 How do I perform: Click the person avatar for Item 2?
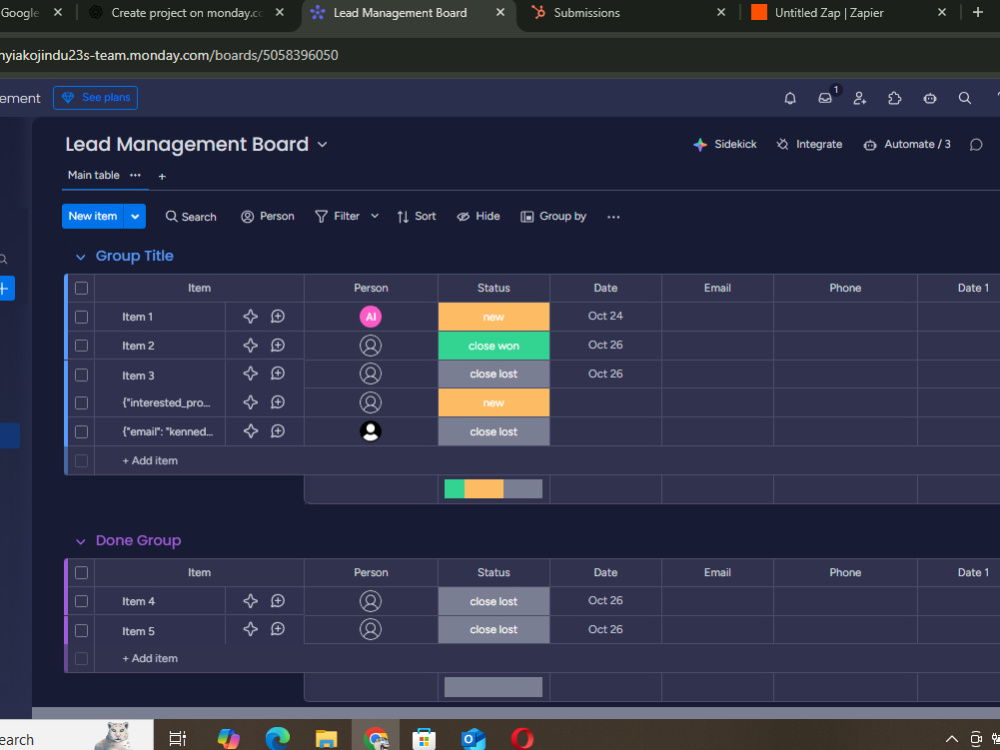[371, 345]
